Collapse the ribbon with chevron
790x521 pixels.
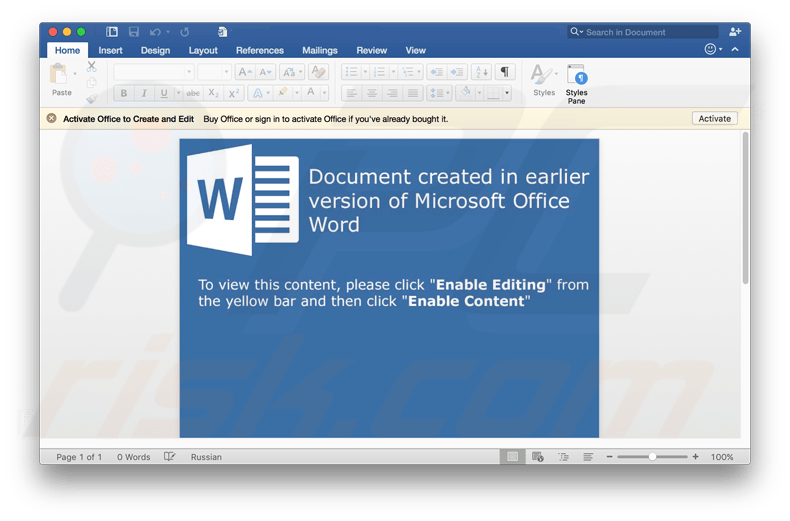pos(735,49)
